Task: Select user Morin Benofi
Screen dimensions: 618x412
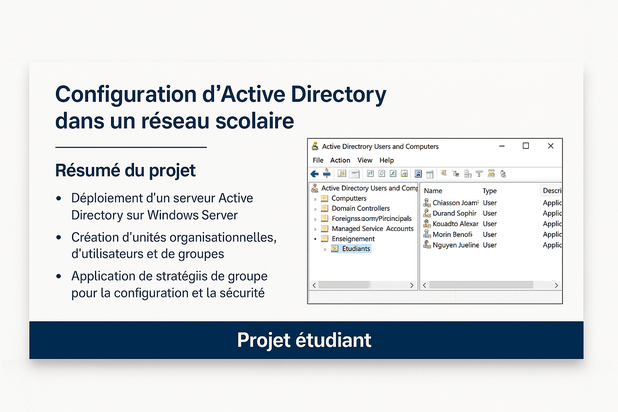Action: pyautogui.click(x=452, y=234)
